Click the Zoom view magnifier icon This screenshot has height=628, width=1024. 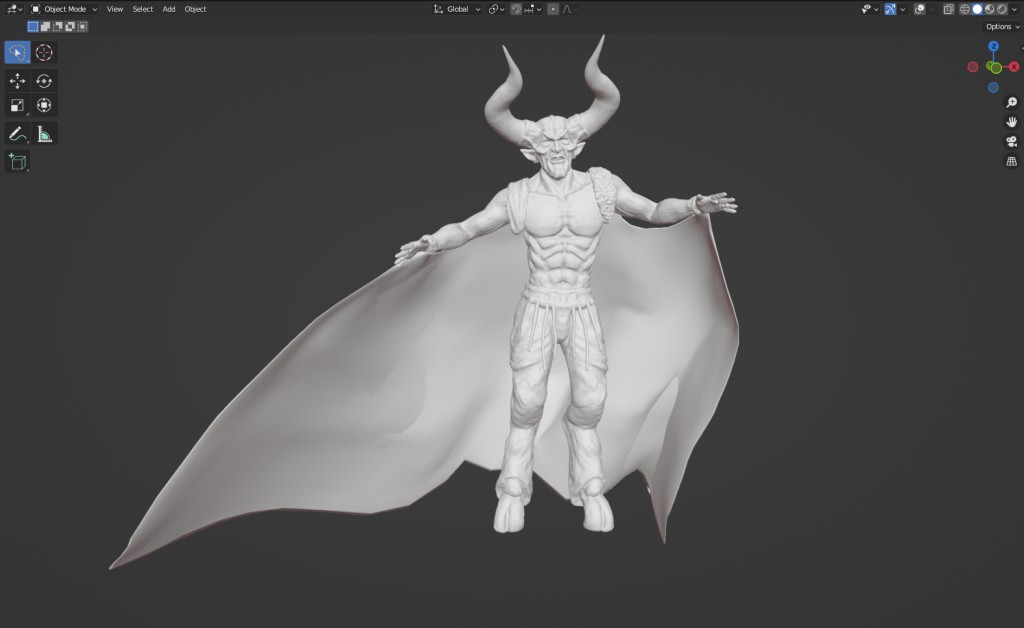point(1012,102)
